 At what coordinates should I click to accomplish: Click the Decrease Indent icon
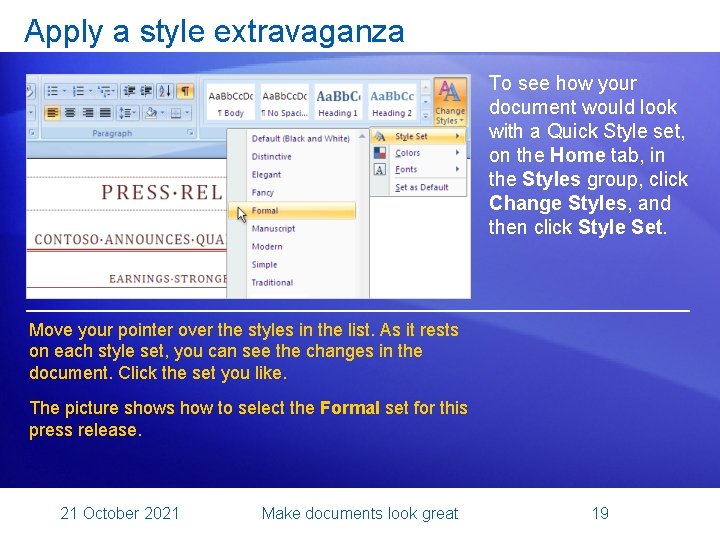click(129, 91)
